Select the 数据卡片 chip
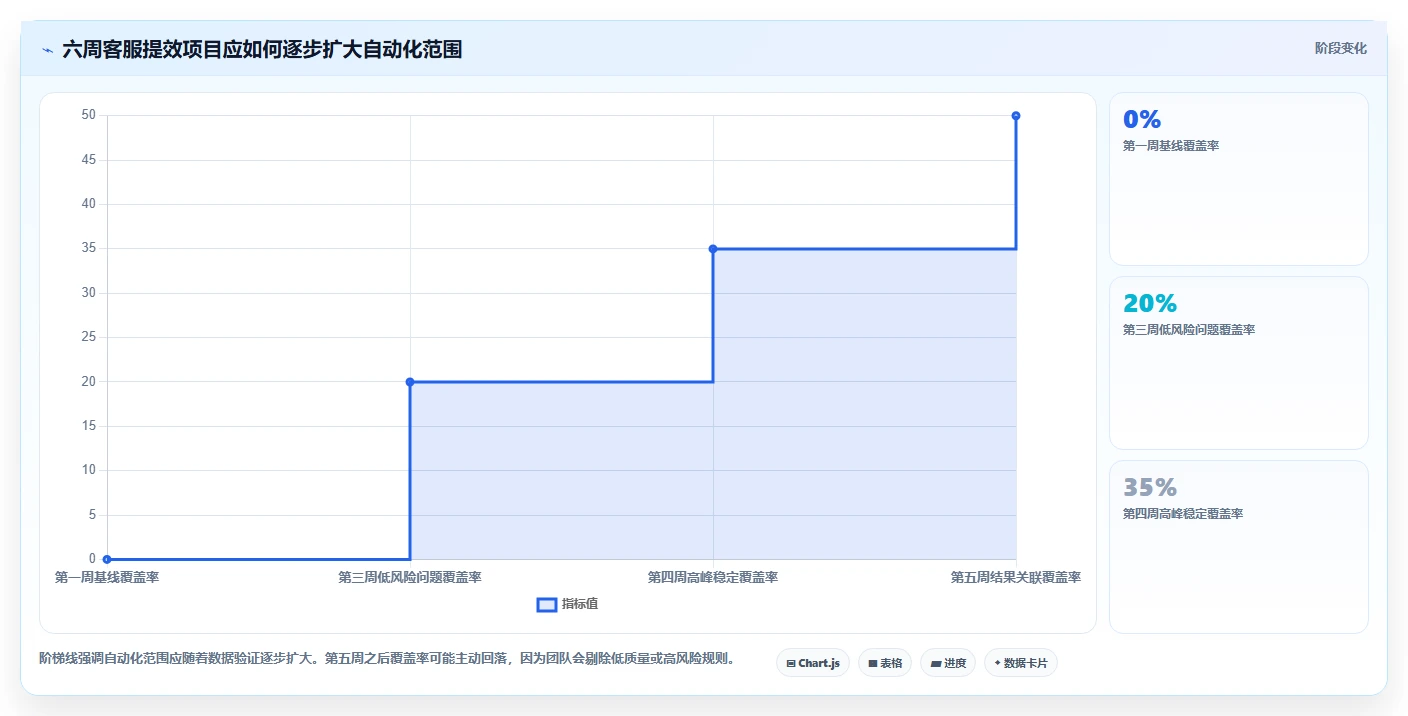 point(1021,663)
